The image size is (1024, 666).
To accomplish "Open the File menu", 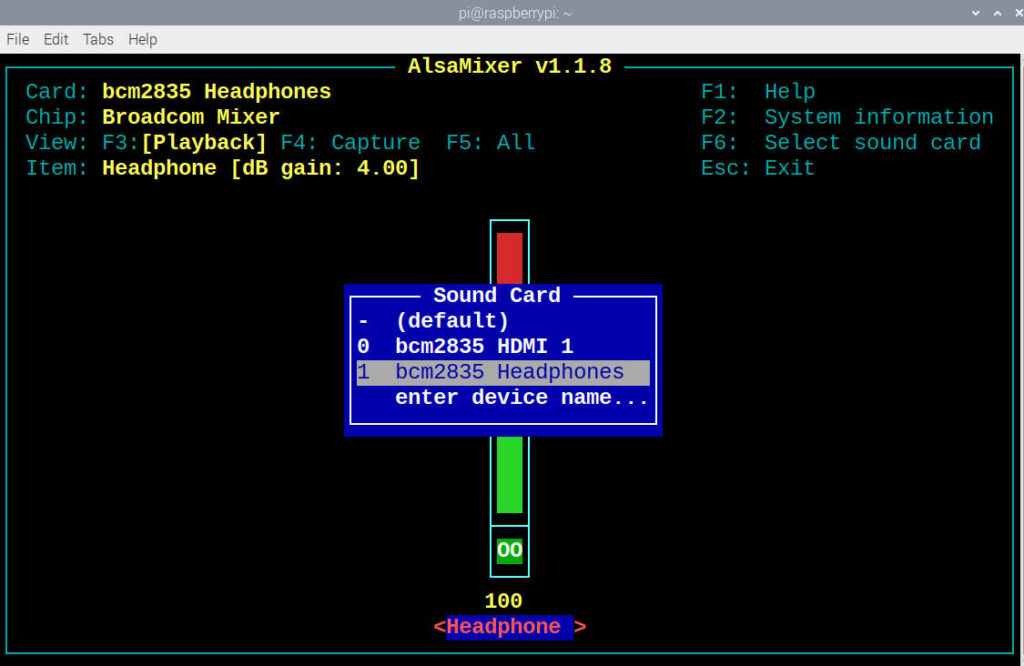I will (18, 40).
